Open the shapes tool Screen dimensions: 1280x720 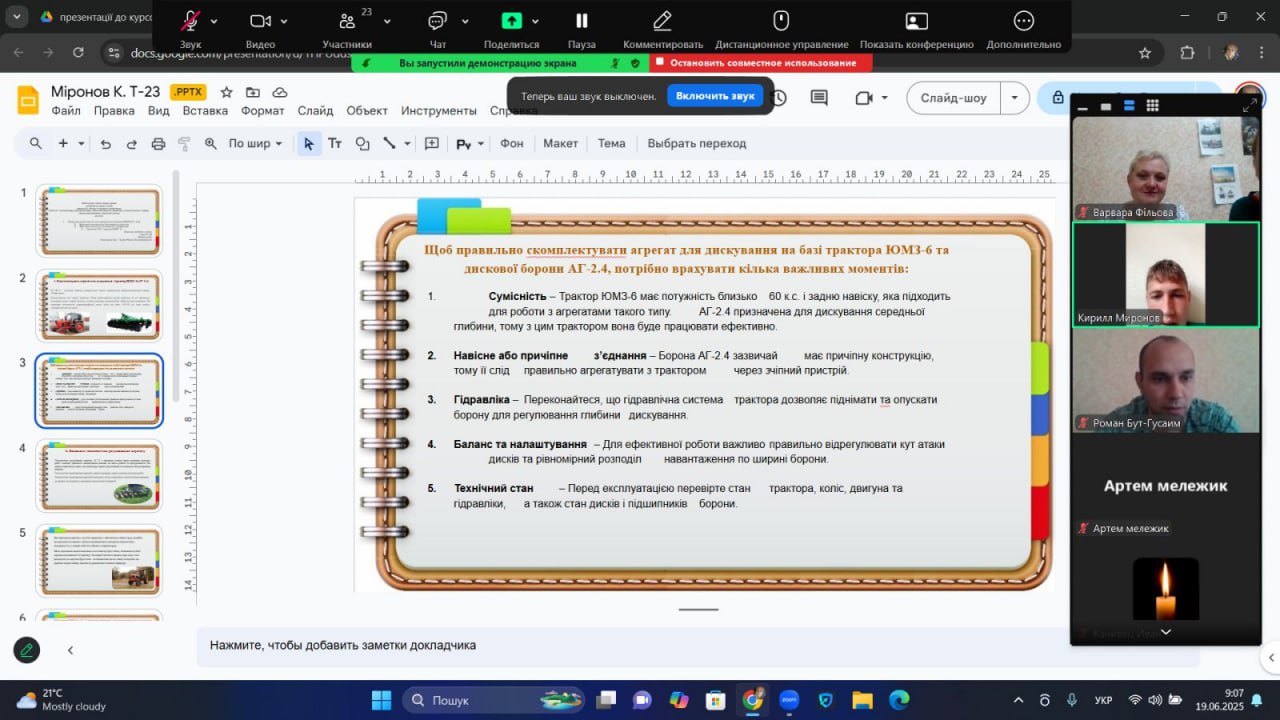(x=363, y=144)
